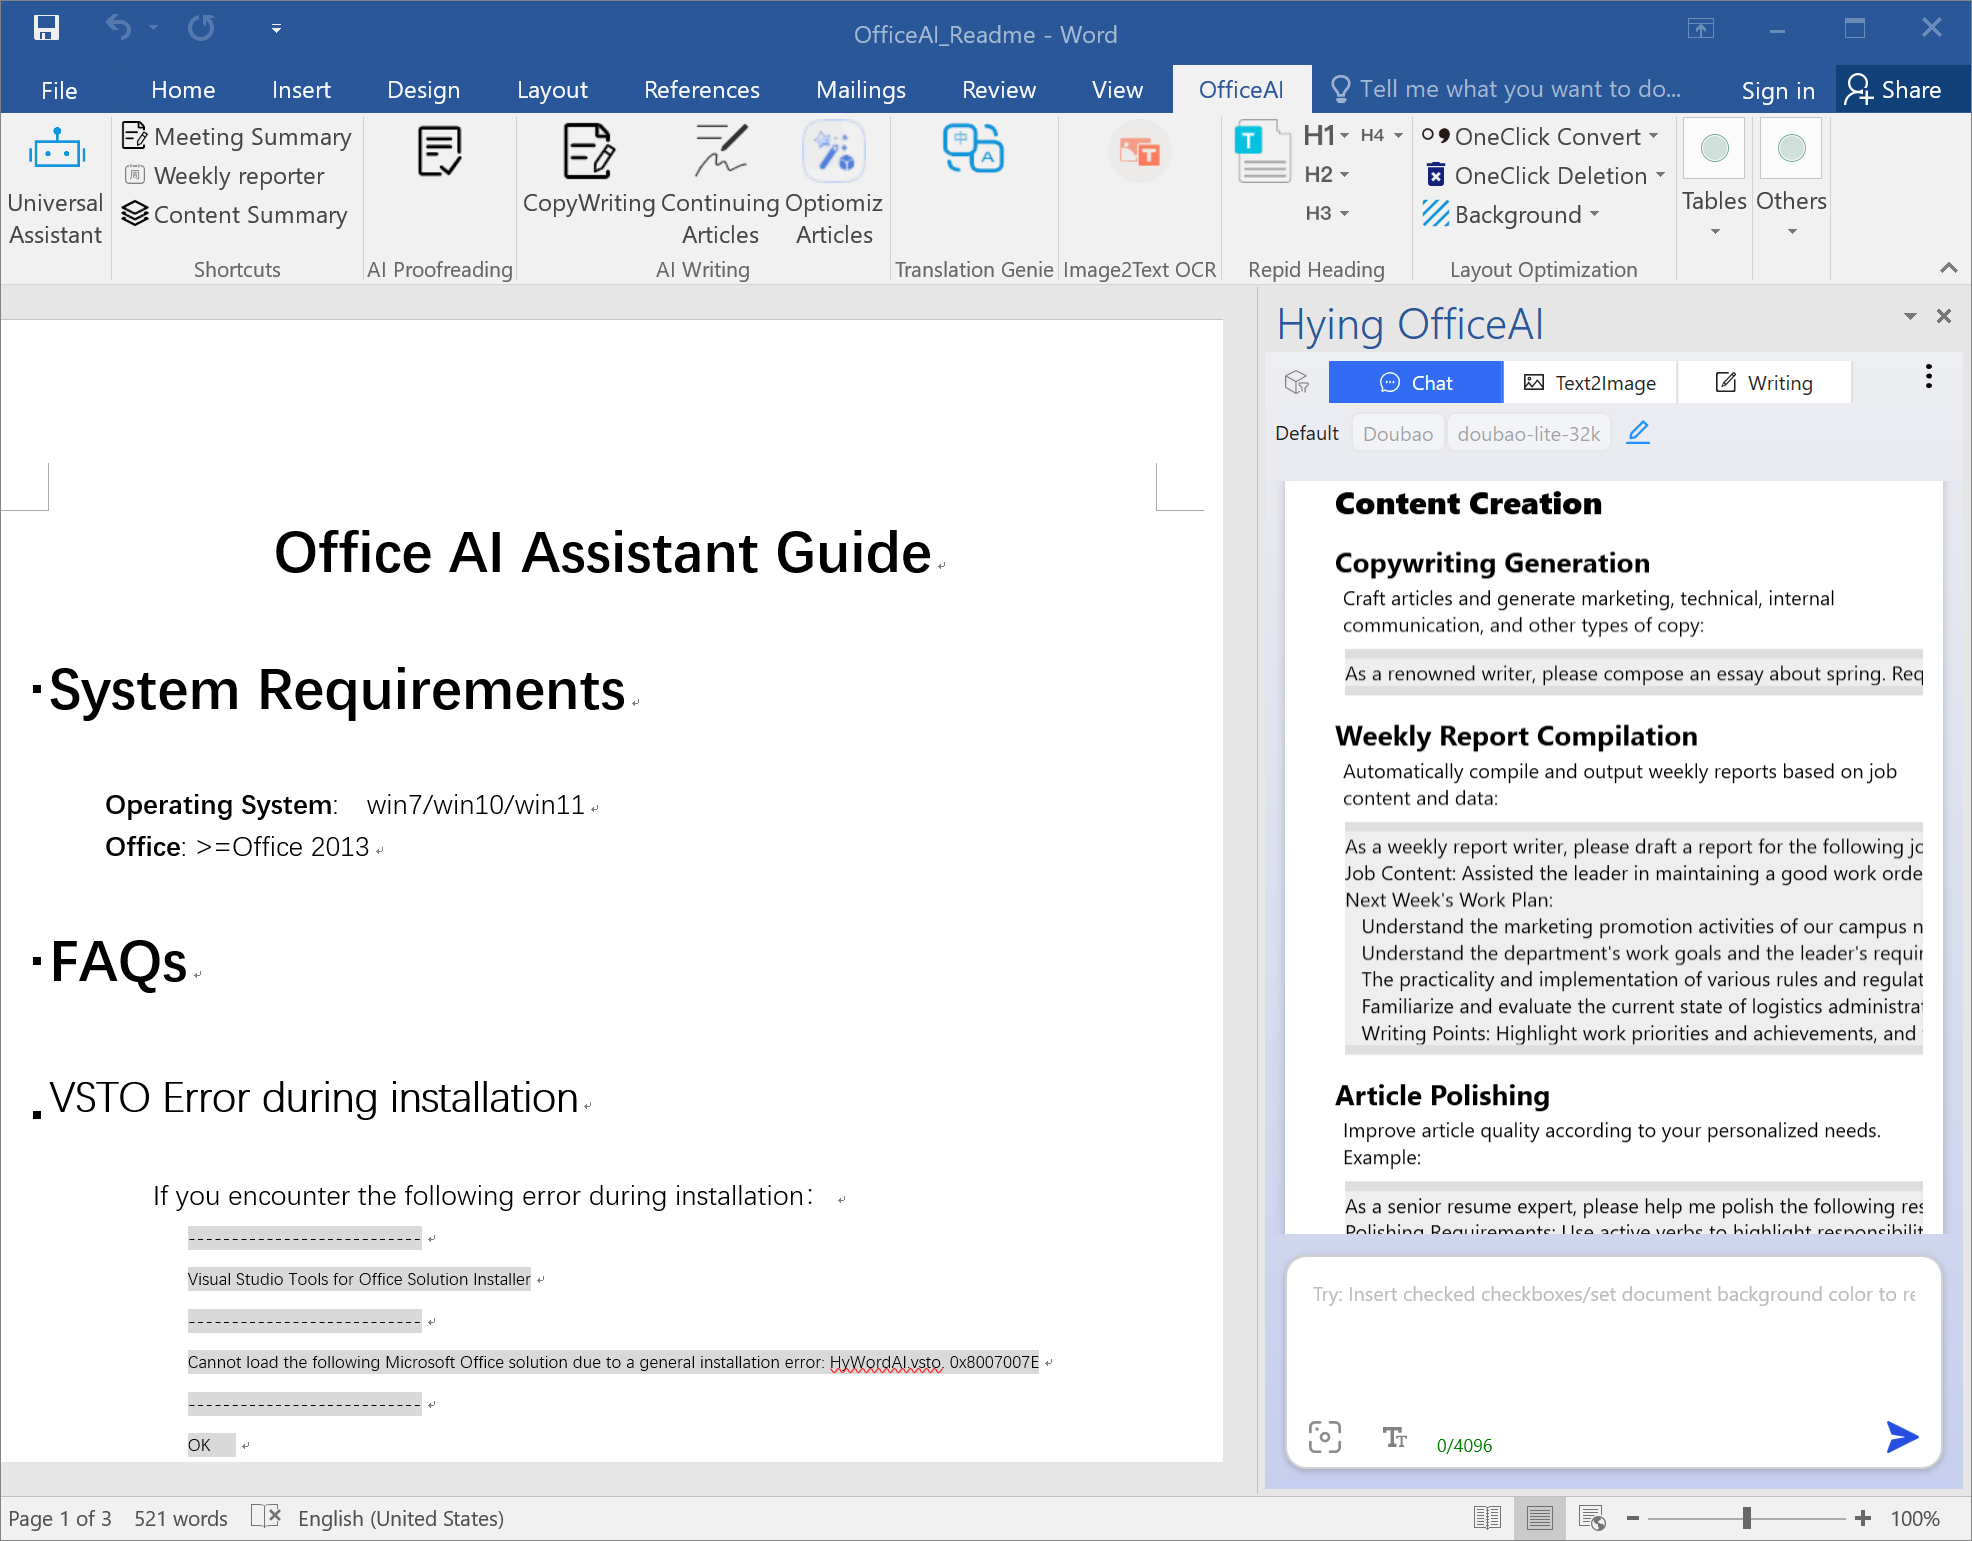Switch to the Insert tab
The width and height of the screenshot is (1972, 1541).
[x=301, y=90]
